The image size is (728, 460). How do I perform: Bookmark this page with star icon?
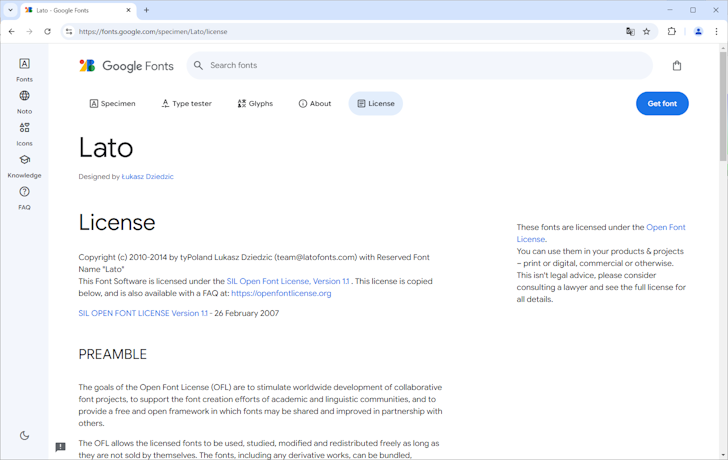[x=646, y=32]
